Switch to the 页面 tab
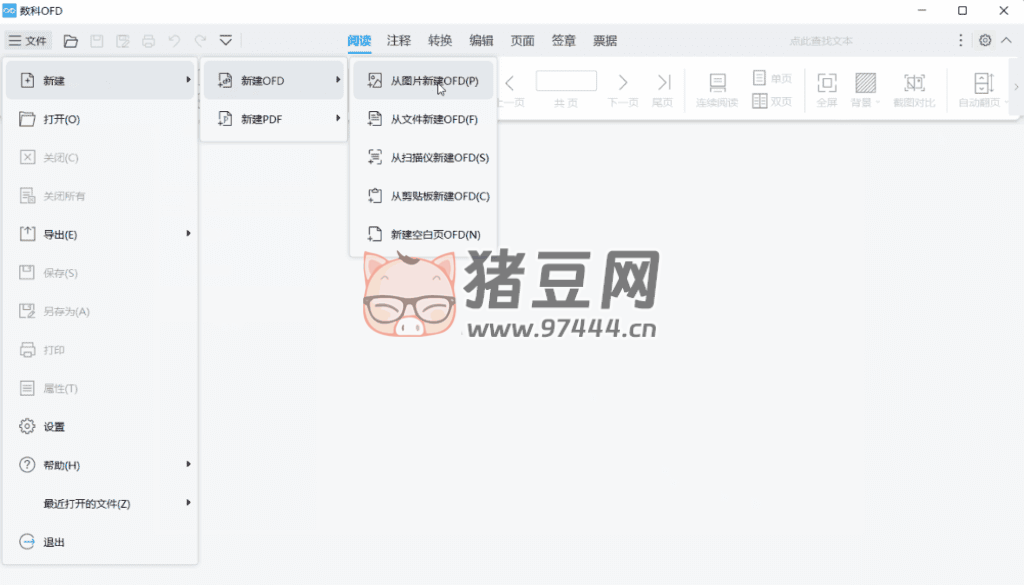The height and width of the screenshot is (585, 1024). click(x=522, y=40)
